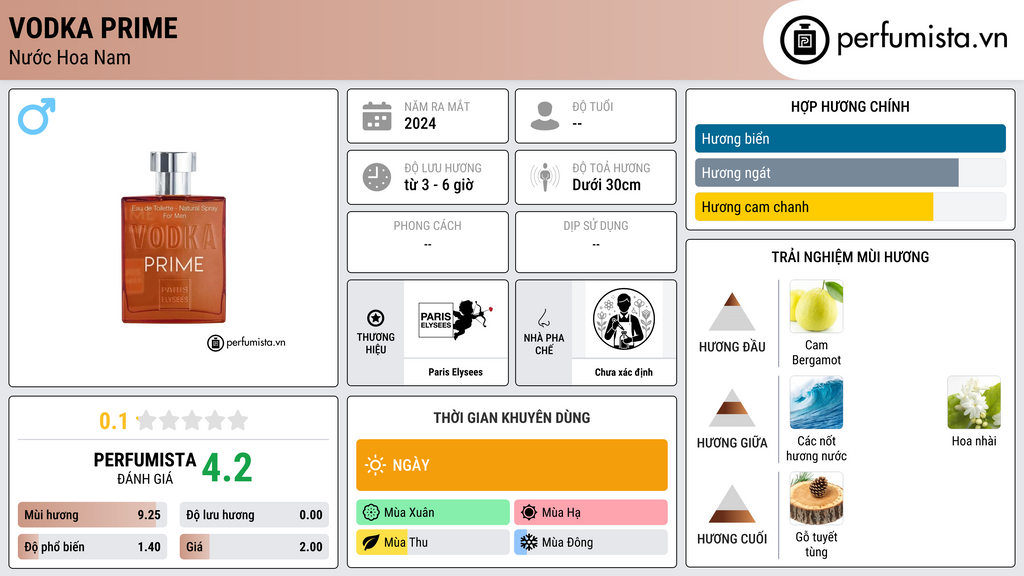The width and height of the screenshot is (1024, 576).
Task: Open the Cam Bergamot note image
Action: pos(816,306)
